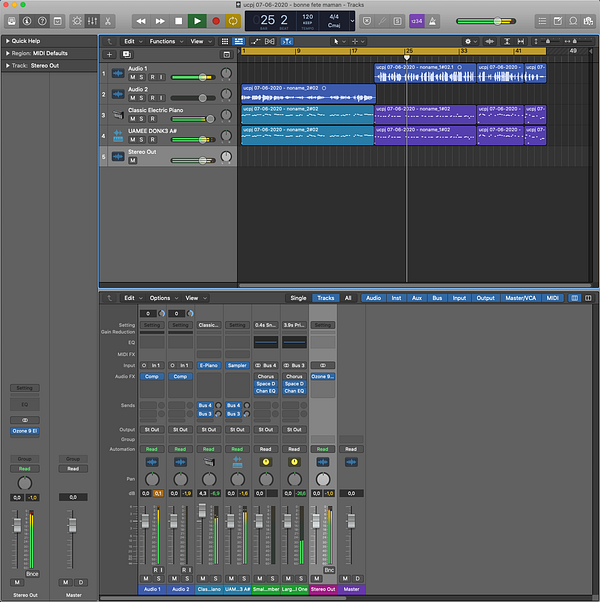Click the Smart Controls toolbar icon
The height and width of the screenshot is (602, 600).
point(78,20)
